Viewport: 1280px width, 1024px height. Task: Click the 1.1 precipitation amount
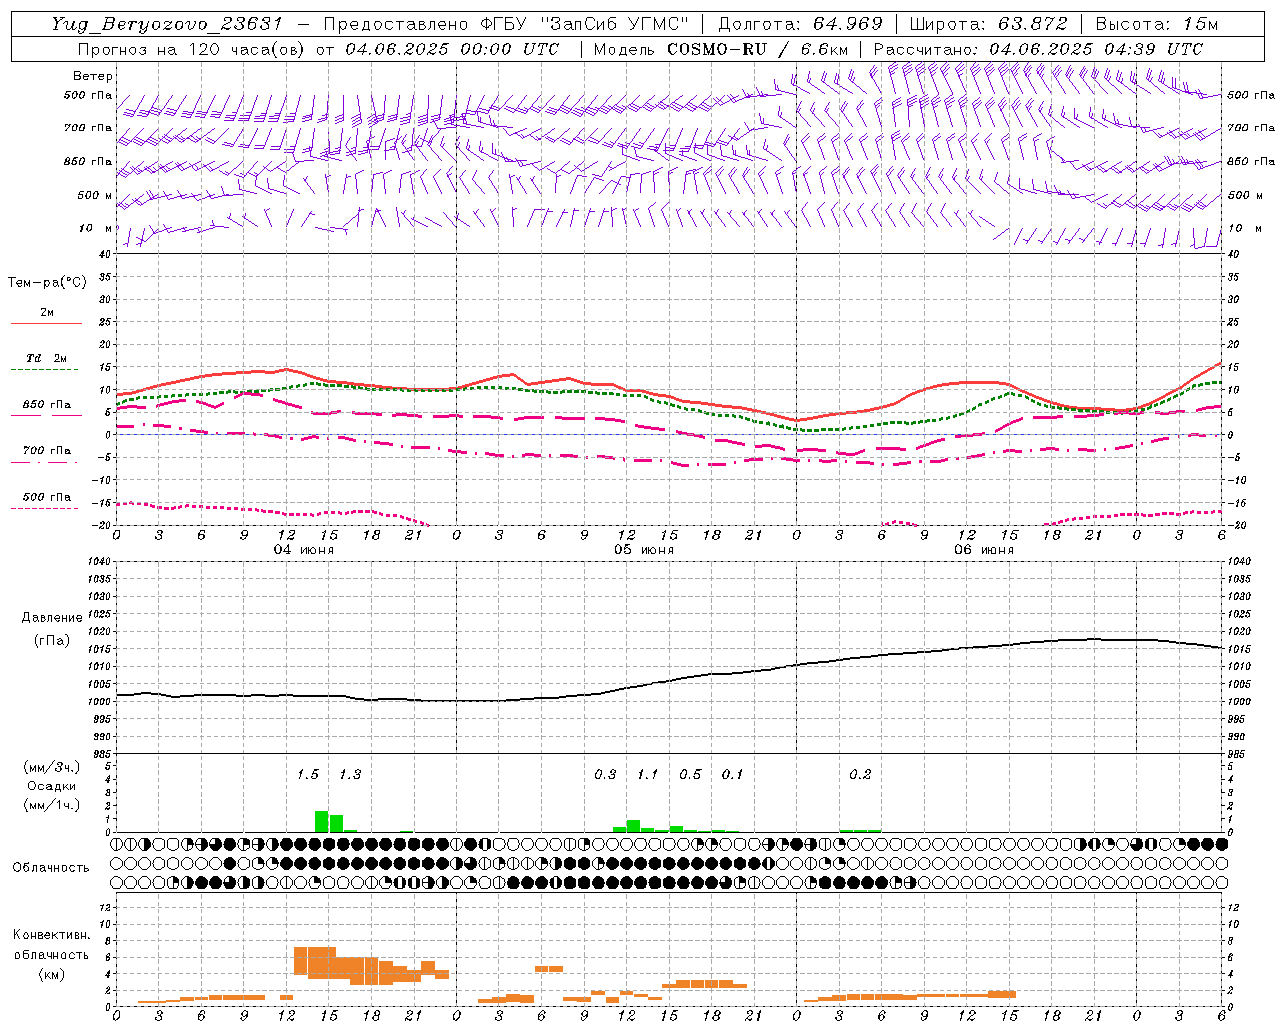(648, 775)
